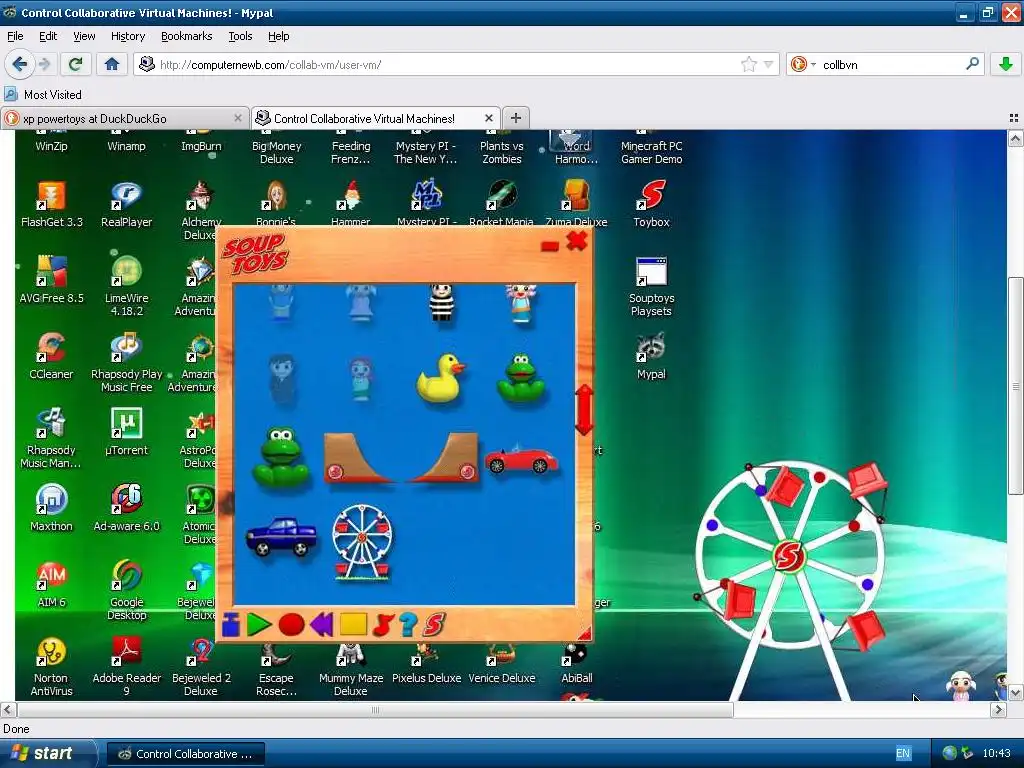Go back with the browser back arrow
1024x768 pixels.
(19, 64)
